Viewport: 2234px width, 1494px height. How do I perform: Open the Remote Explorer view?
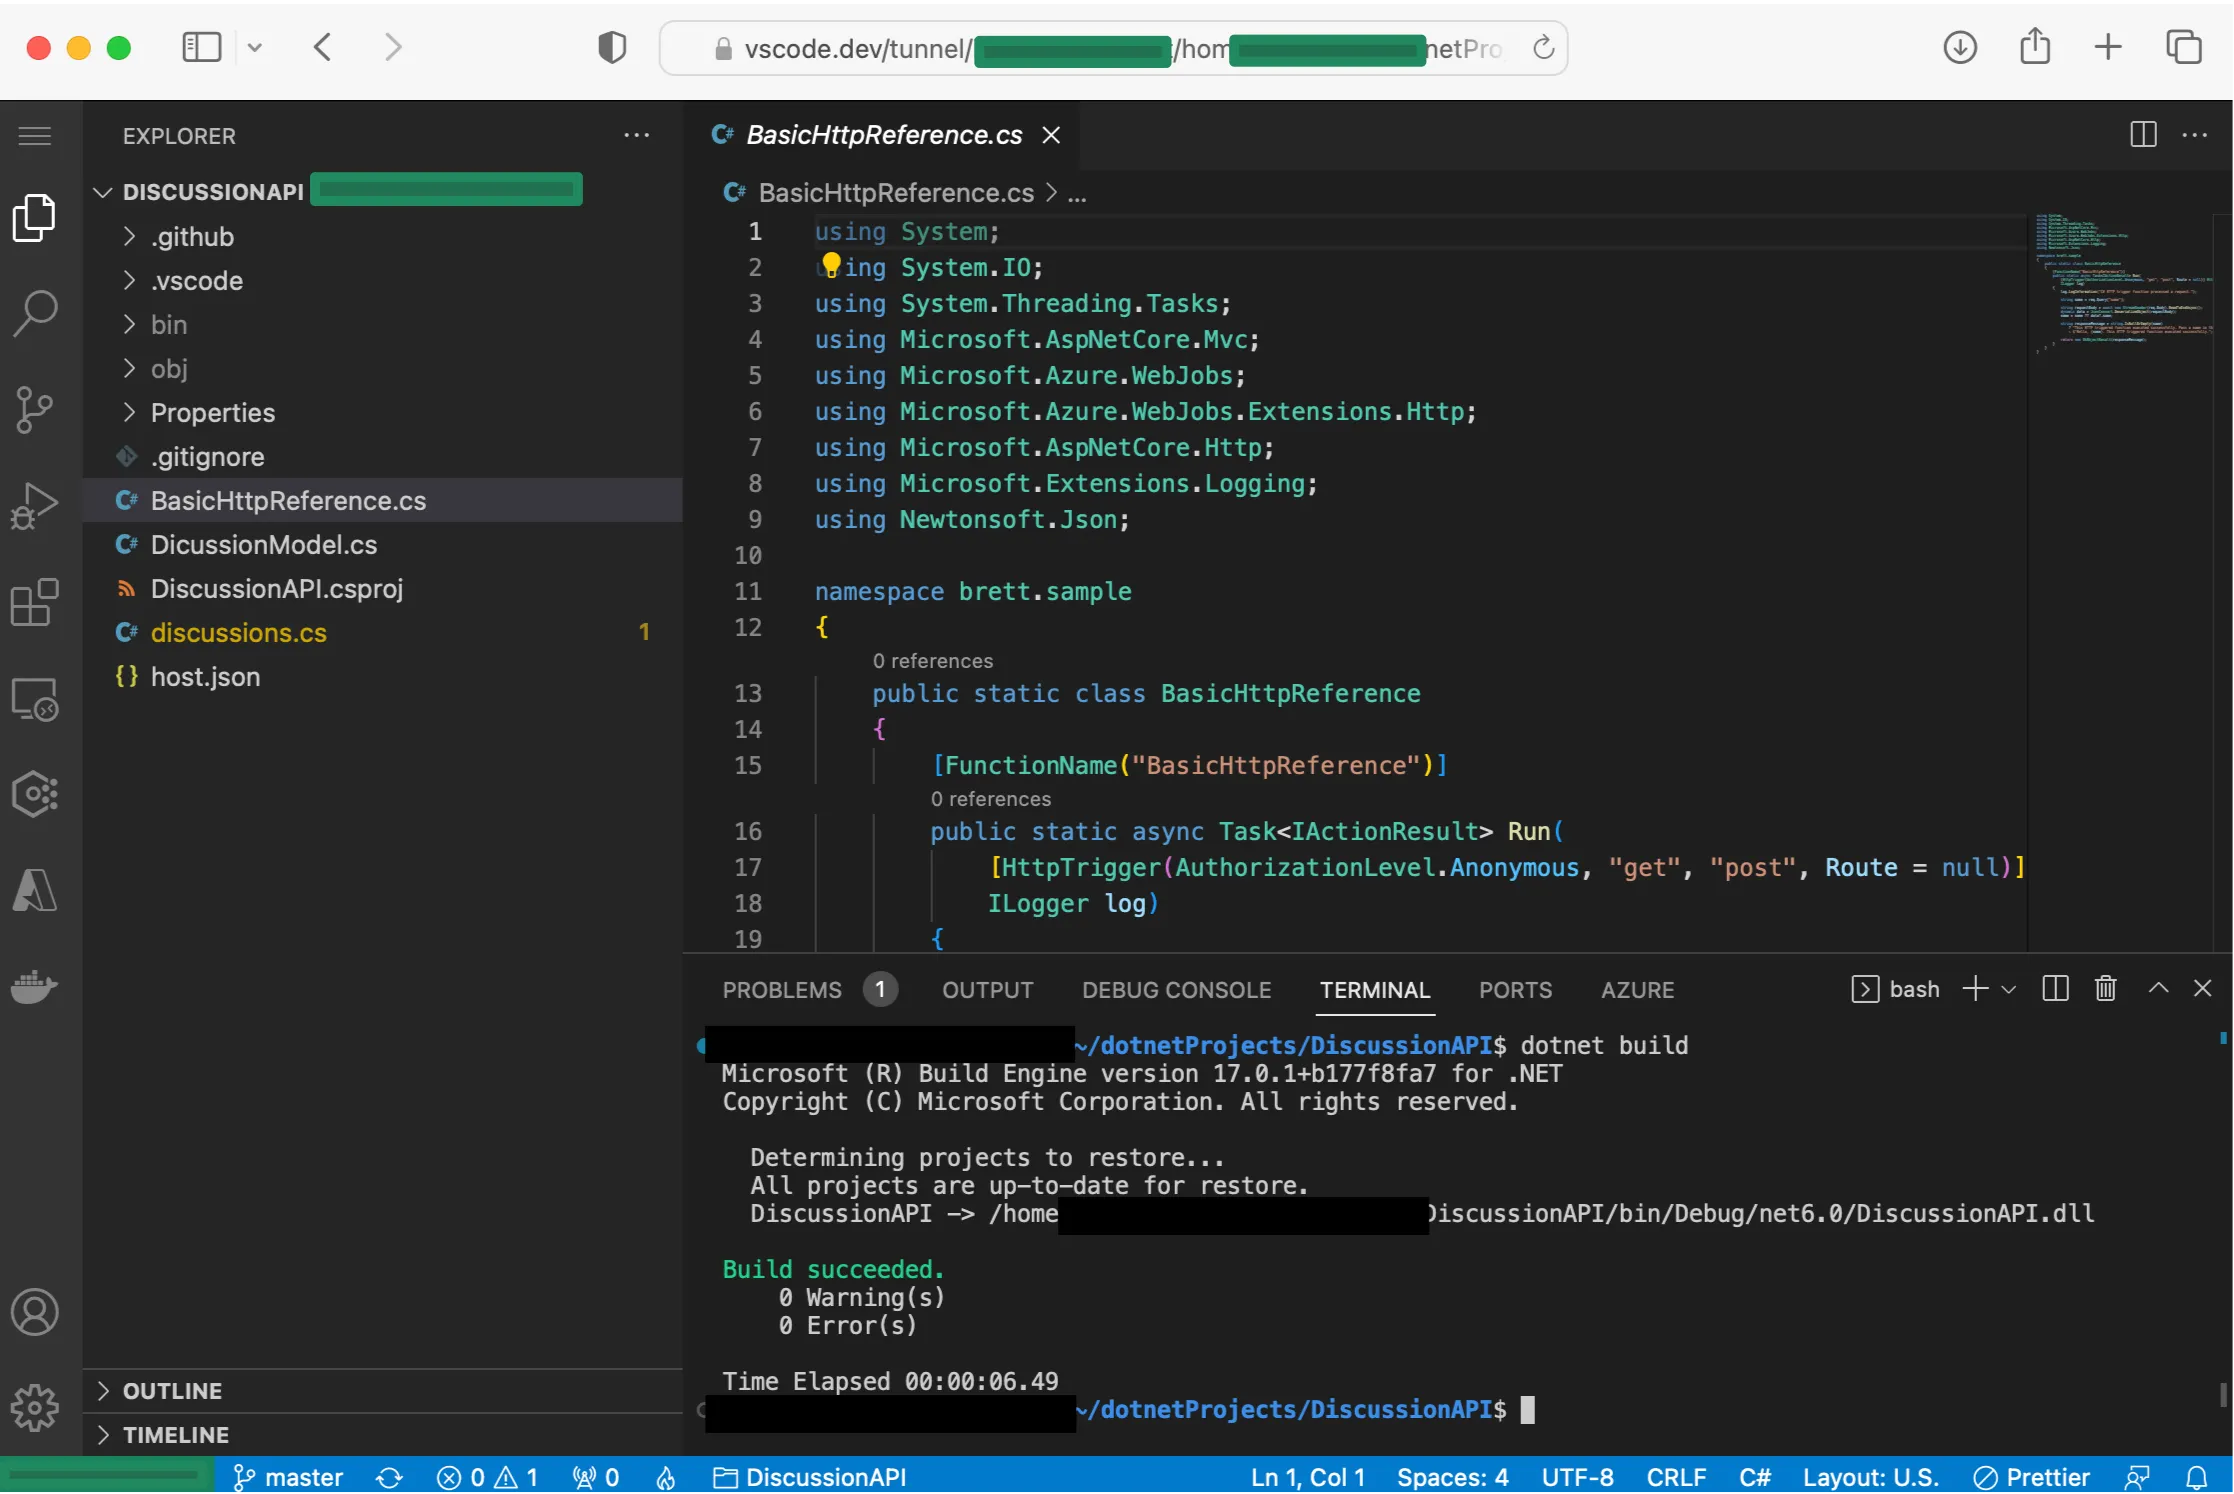coord(34,699)
